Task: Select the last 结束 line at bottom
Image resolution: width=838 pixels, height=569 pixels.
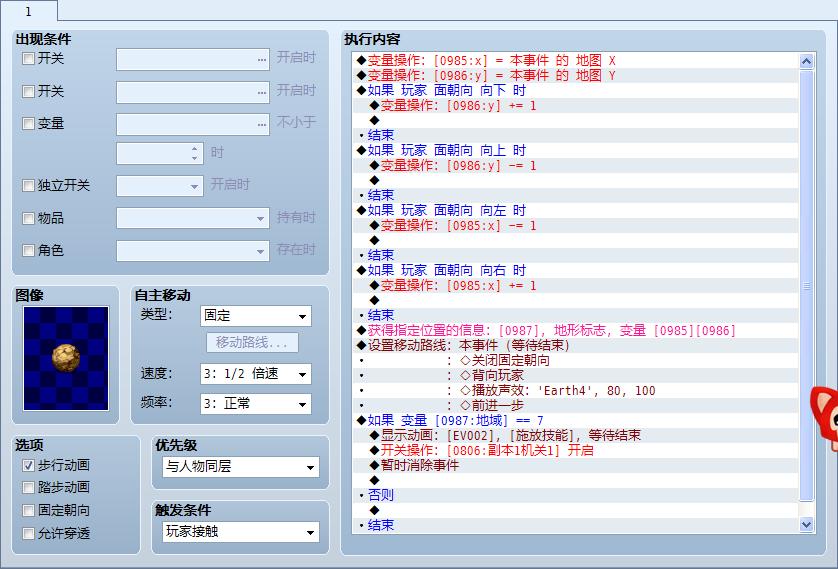Action: point(577,525)
